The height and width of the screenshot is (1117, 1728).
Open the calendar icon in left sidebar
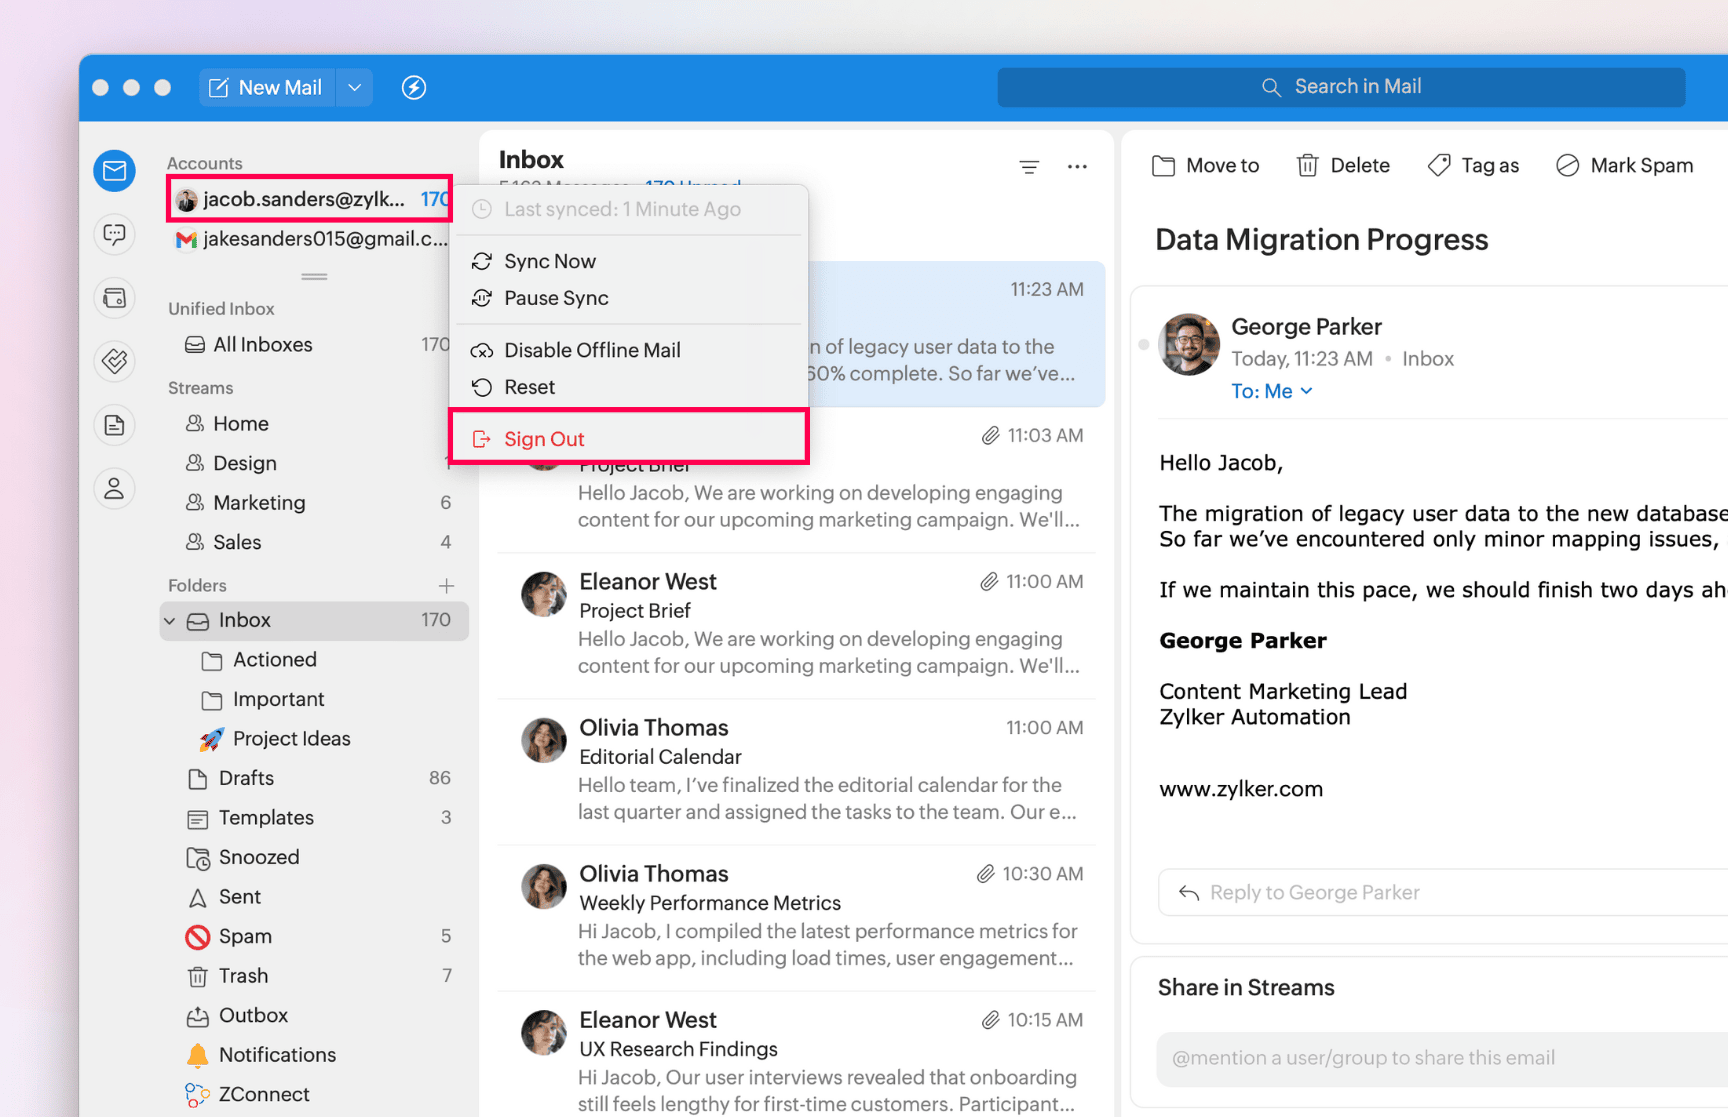(115, 298)
